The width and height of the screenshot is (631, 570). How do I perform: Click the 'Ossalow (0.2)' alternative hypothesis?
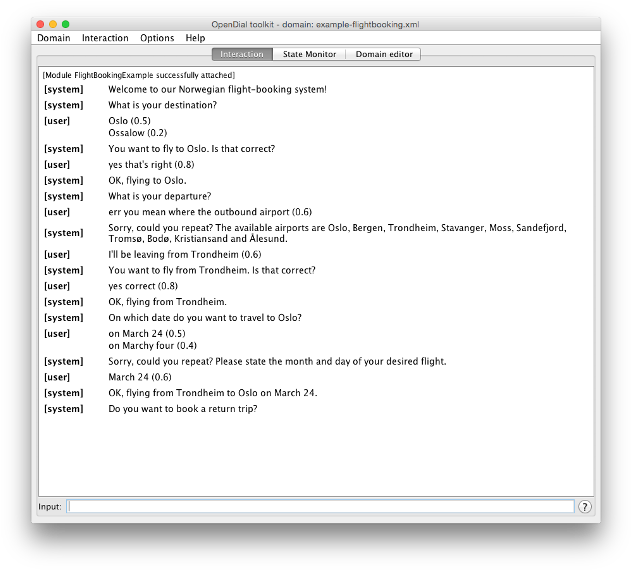click(138, 132)
